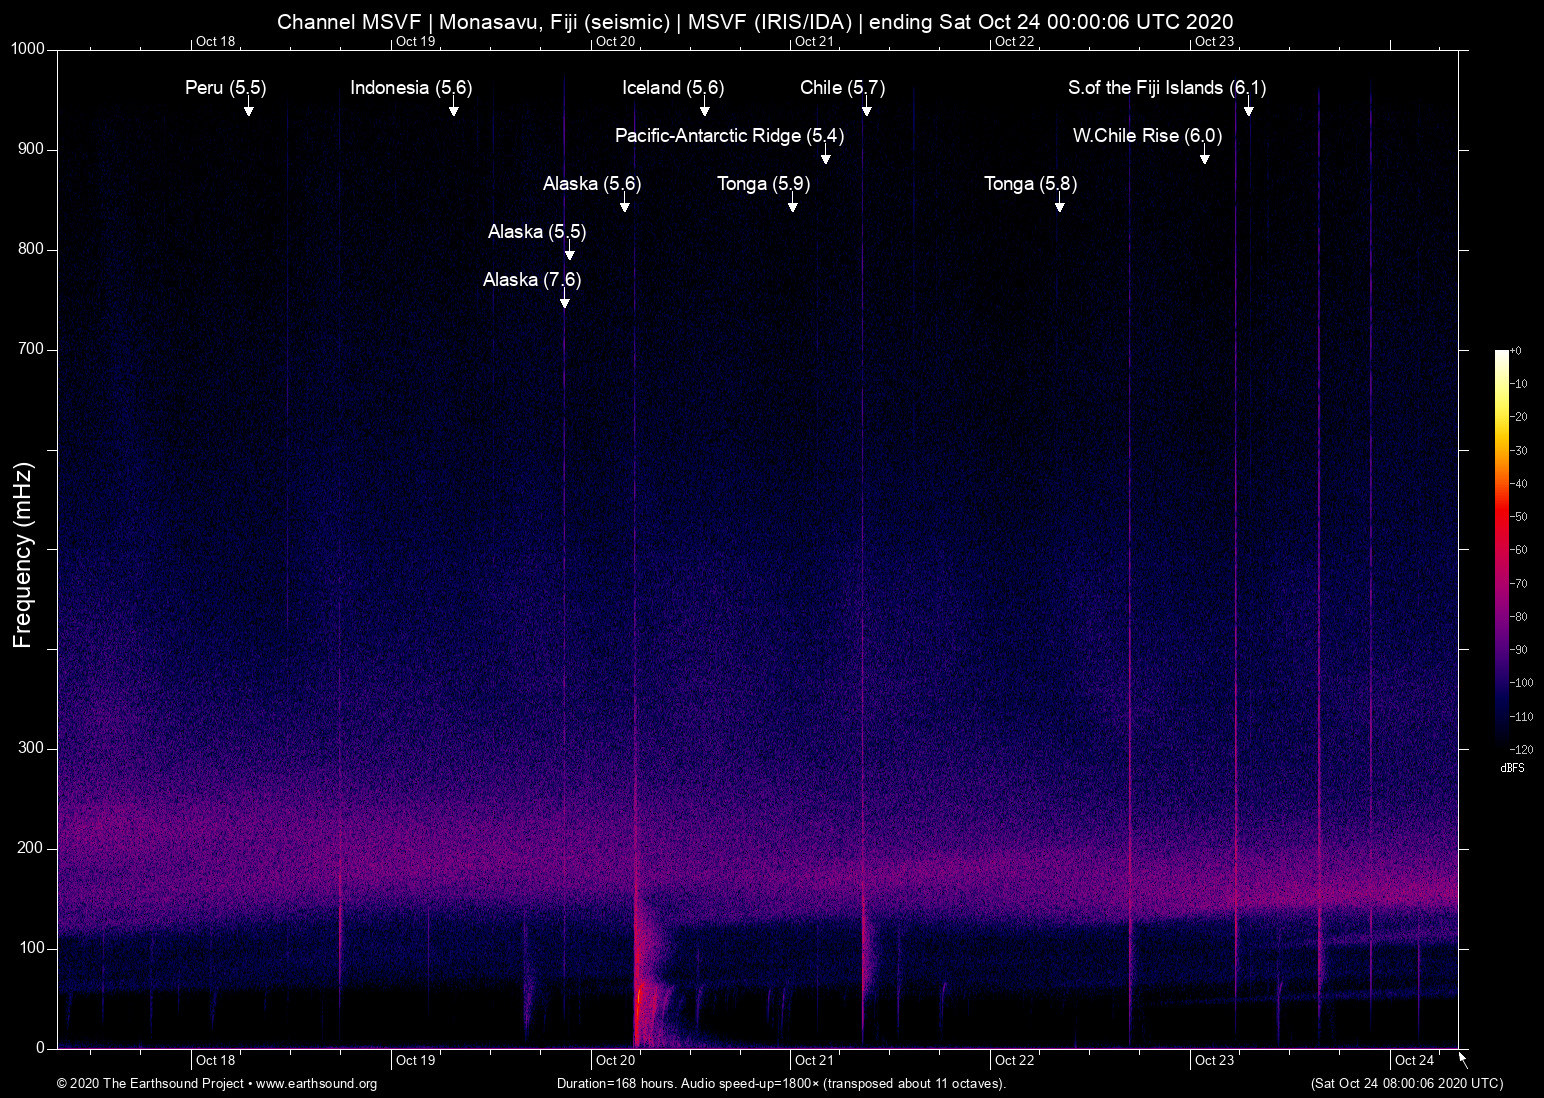Click the 200 frequency tick label
The width and height of the screenshot is (1544, 1098).
coord(32,848)
